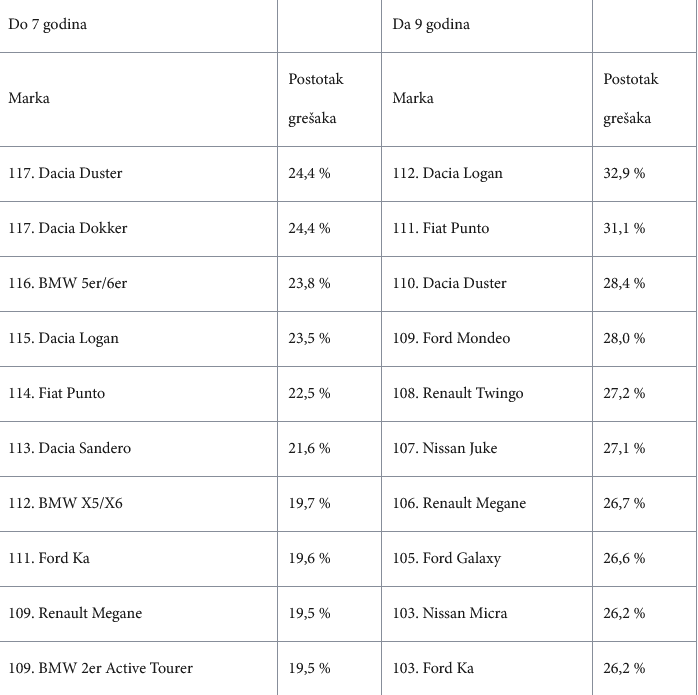This screenshot has height=695, width=698.
Task: Select the 28,0 % value for Ford Mondeo
Action: click(x=624, y=338)
